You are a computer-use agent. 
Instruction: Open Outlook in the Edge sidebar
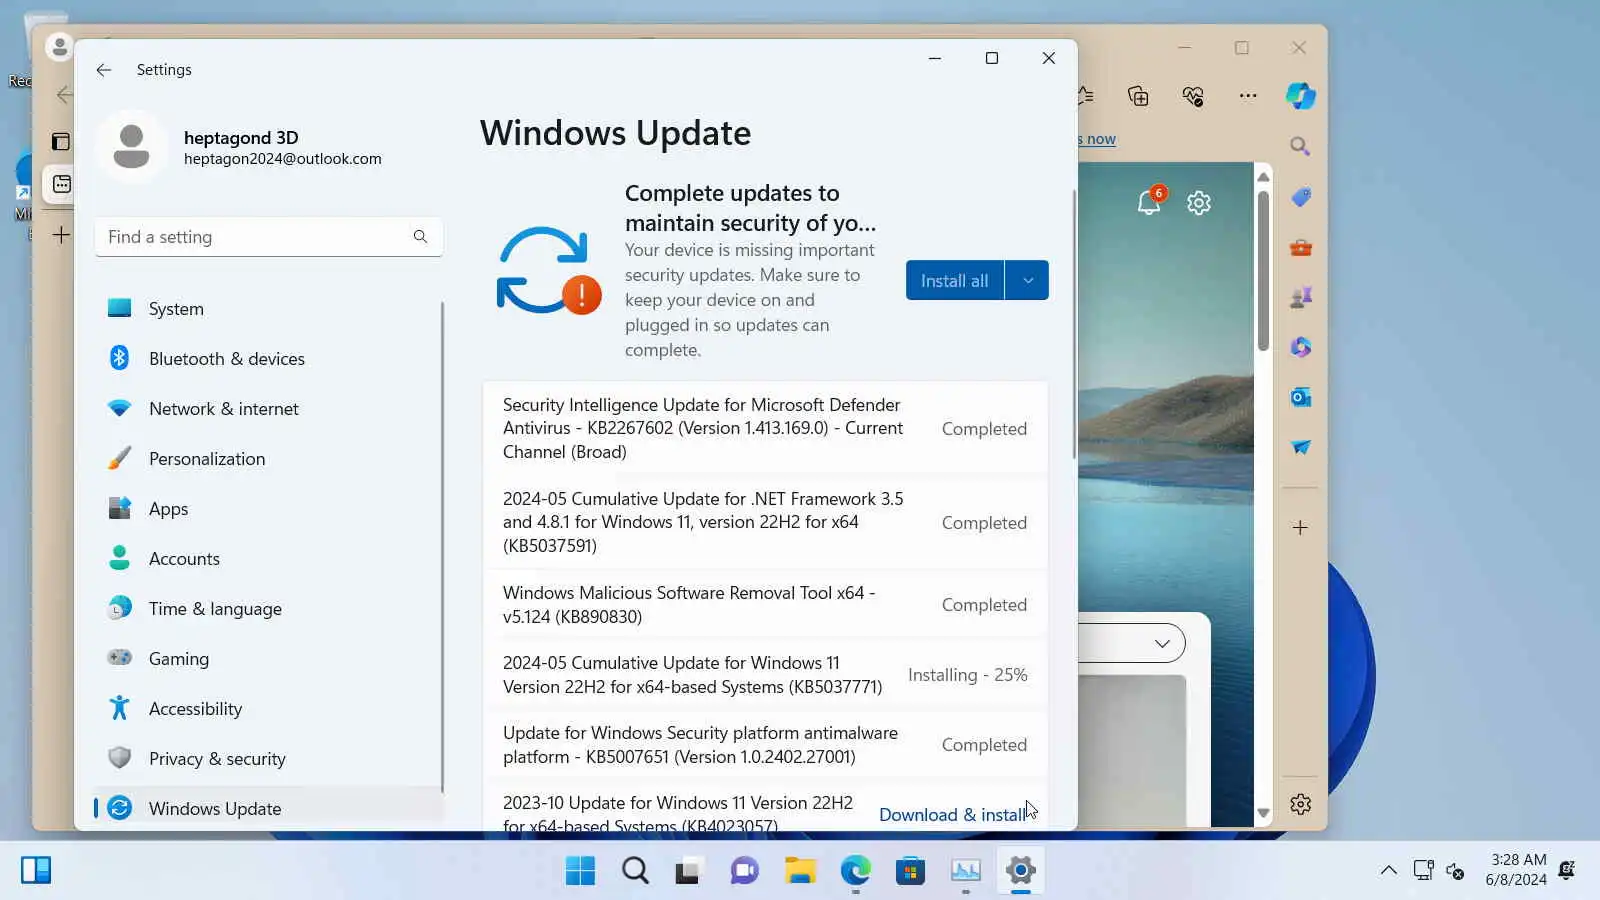(x=1300, y=397)
